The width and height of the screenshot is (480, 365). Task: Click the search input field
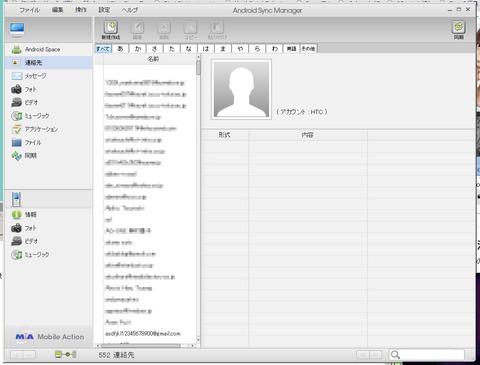pos(431,355)
